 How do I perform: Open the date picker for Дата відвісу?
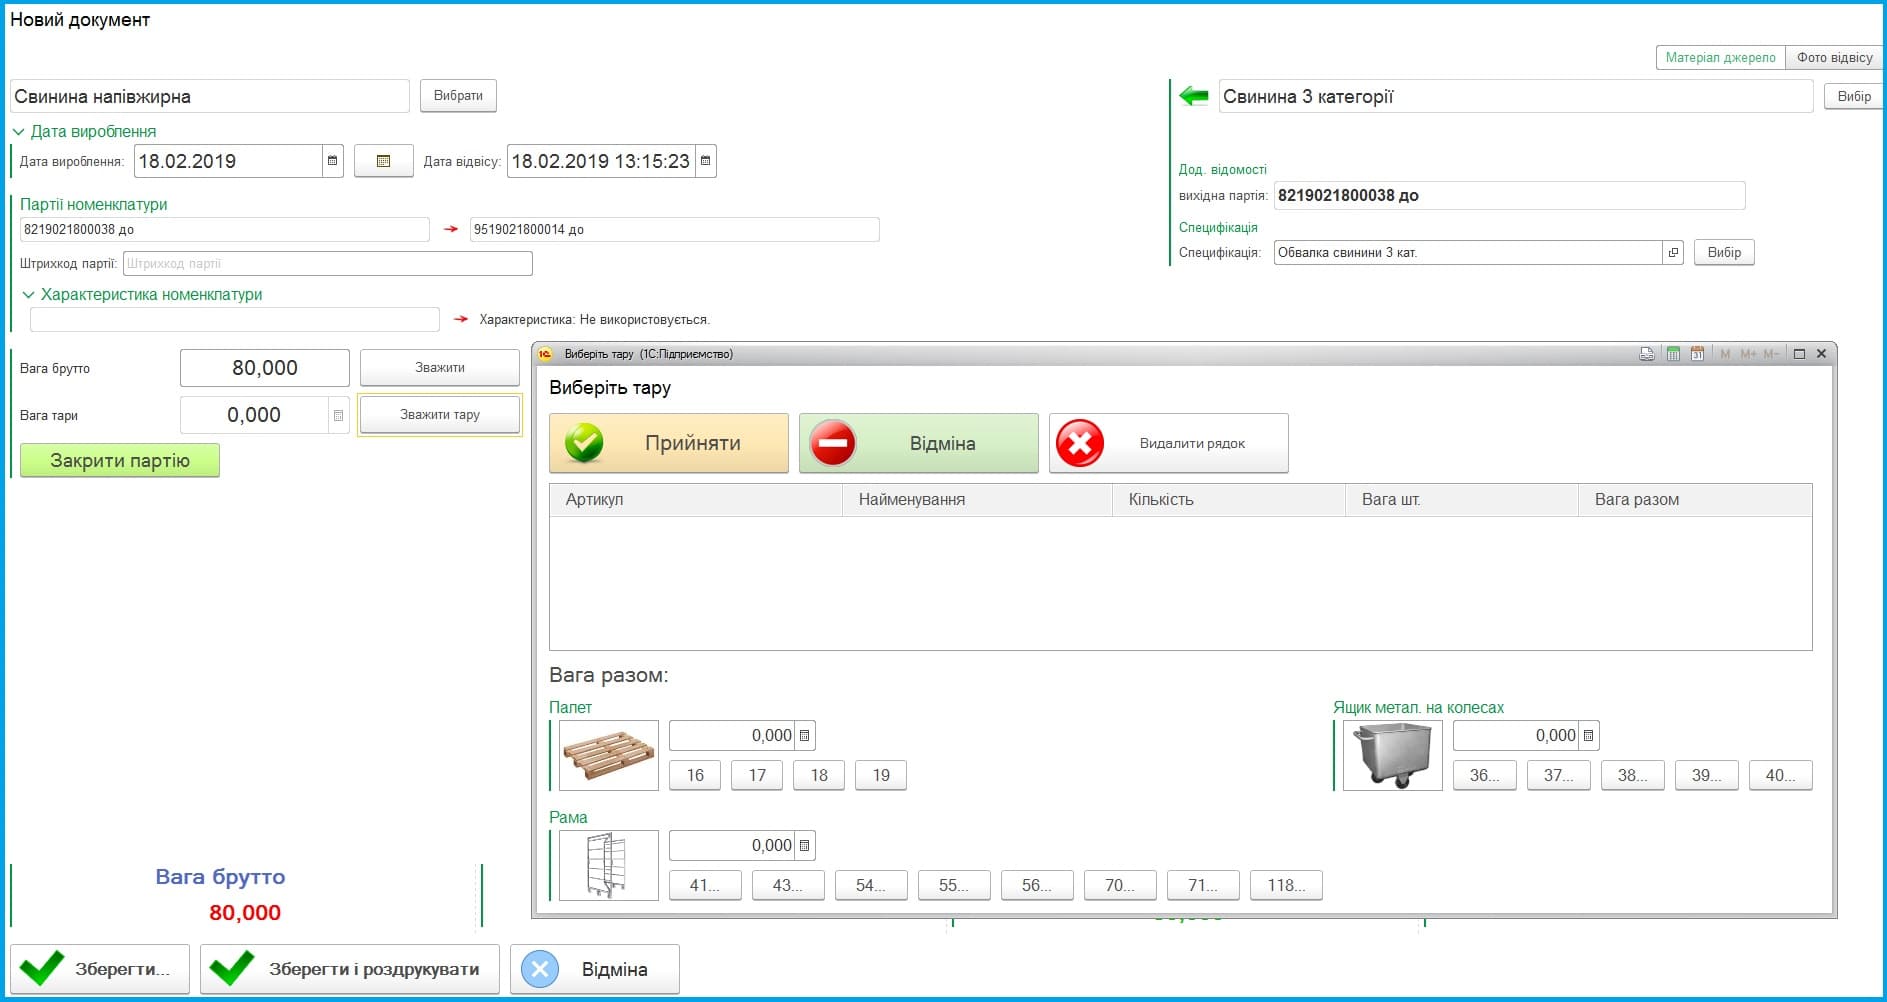[705, 161]
